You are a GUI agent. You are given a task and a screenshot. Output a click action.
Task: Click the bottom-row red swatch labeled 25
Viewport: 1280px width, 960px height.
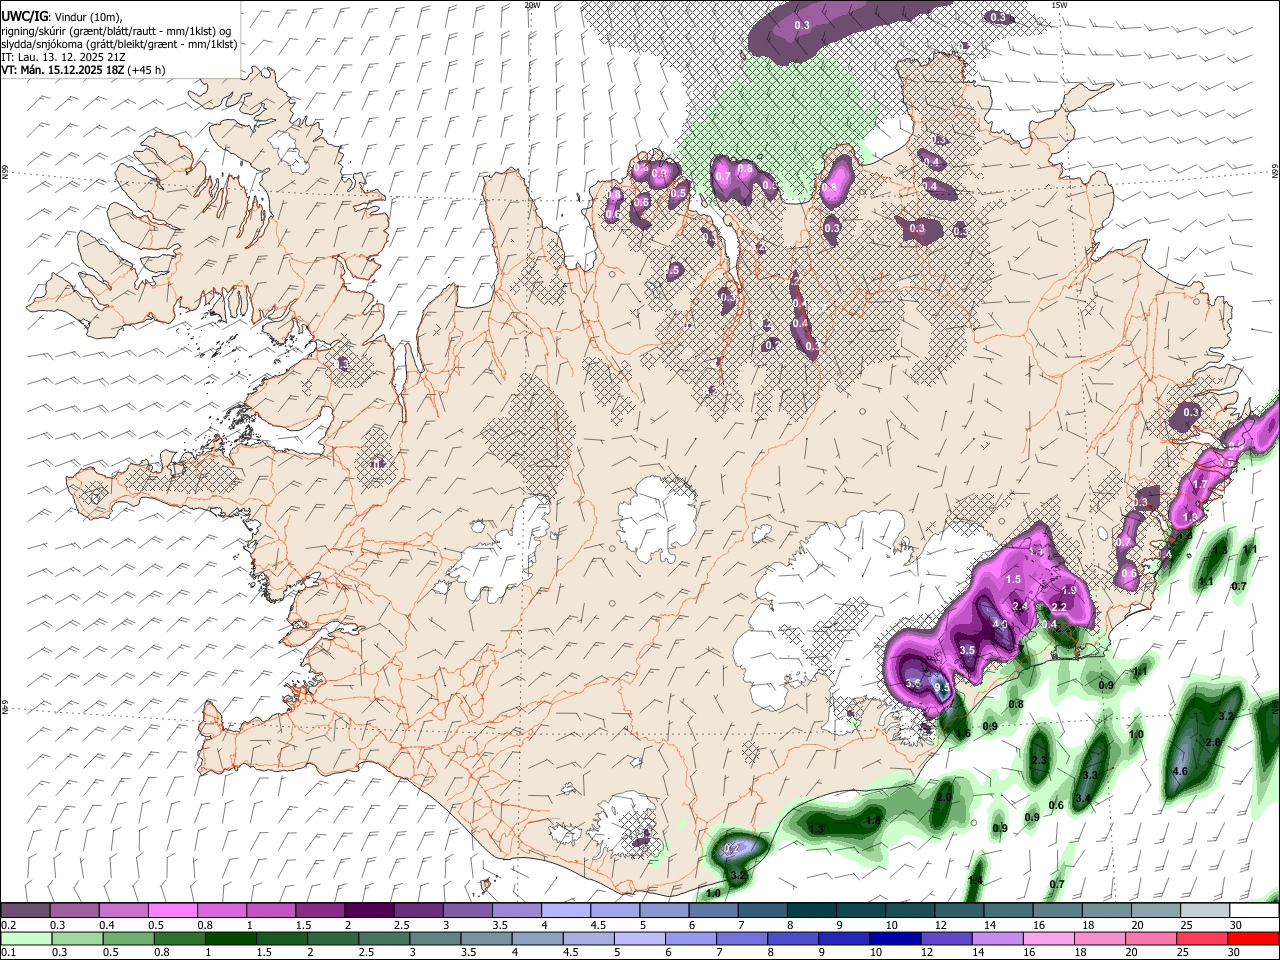click(1204, 938)
